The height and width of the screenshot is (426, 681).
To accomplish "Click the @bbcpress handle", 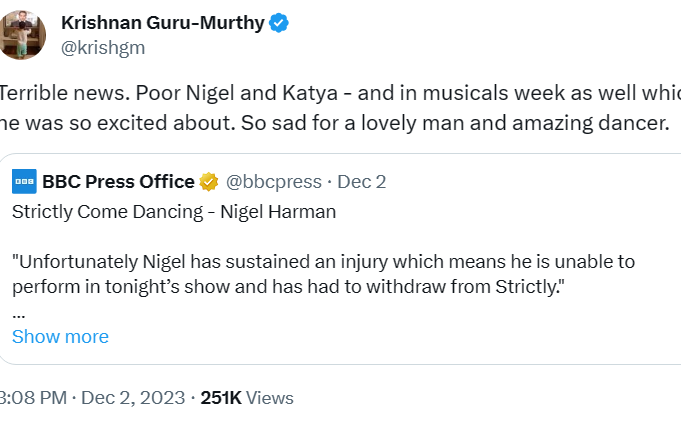I will pyautogui.click(x=274, y=181).
